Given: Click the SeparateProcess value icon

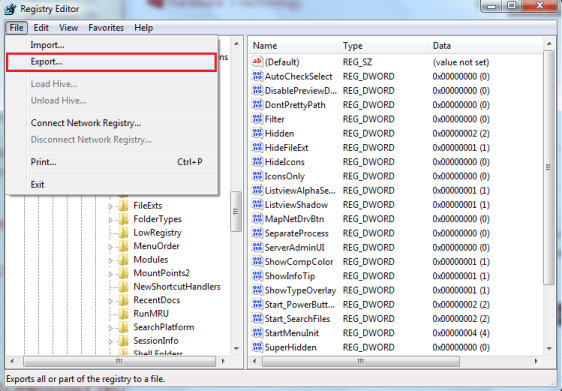Looking at the screenshot, I should tap(257, 233).
